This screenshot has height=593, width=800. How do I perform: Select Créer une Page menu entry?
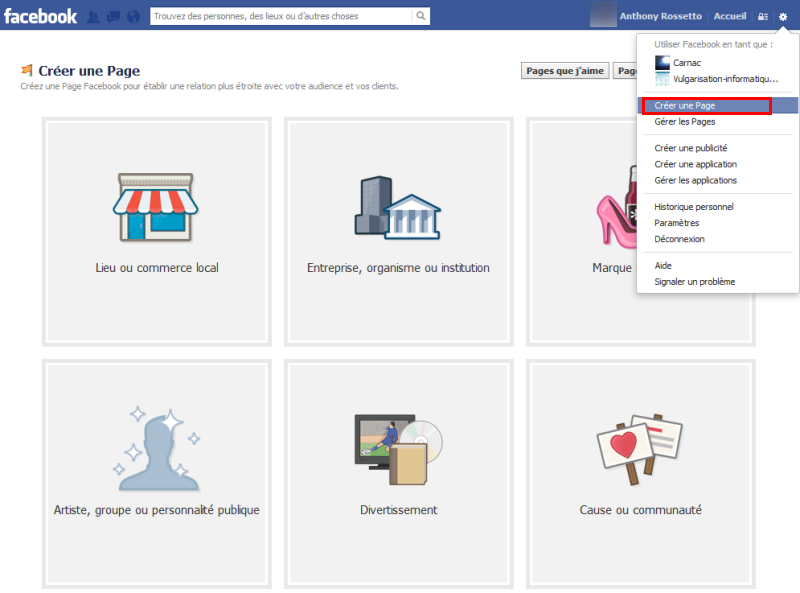coord(718,106)
